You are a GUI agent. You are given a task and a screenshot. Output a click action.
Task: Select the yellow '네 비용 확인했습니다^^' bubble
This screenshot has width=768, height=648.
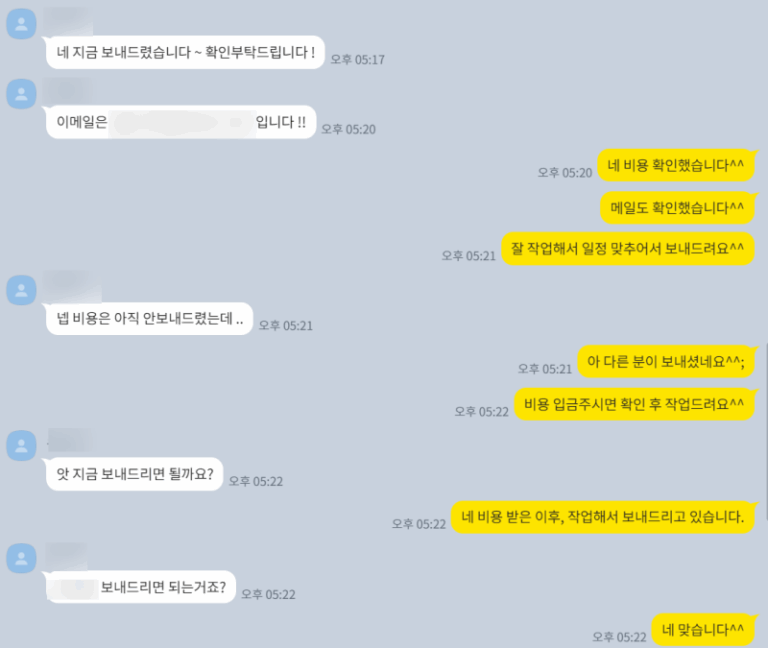[675, 165]
